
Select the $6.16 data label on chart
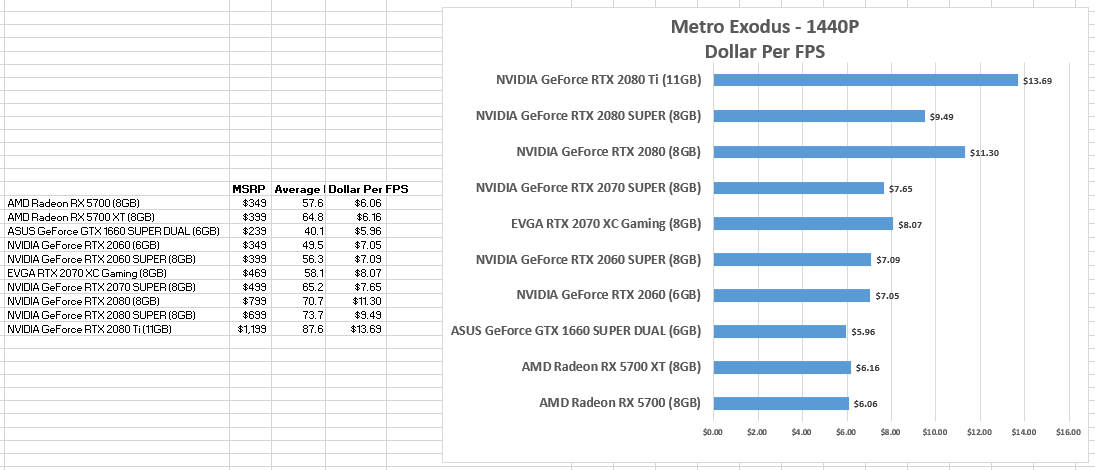(867, 368)
